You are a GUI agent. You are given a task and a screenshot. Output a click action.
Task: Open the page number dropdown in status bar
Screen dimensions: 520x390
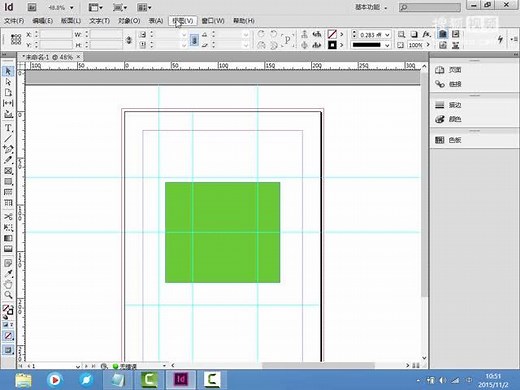(x=78, y=366)
